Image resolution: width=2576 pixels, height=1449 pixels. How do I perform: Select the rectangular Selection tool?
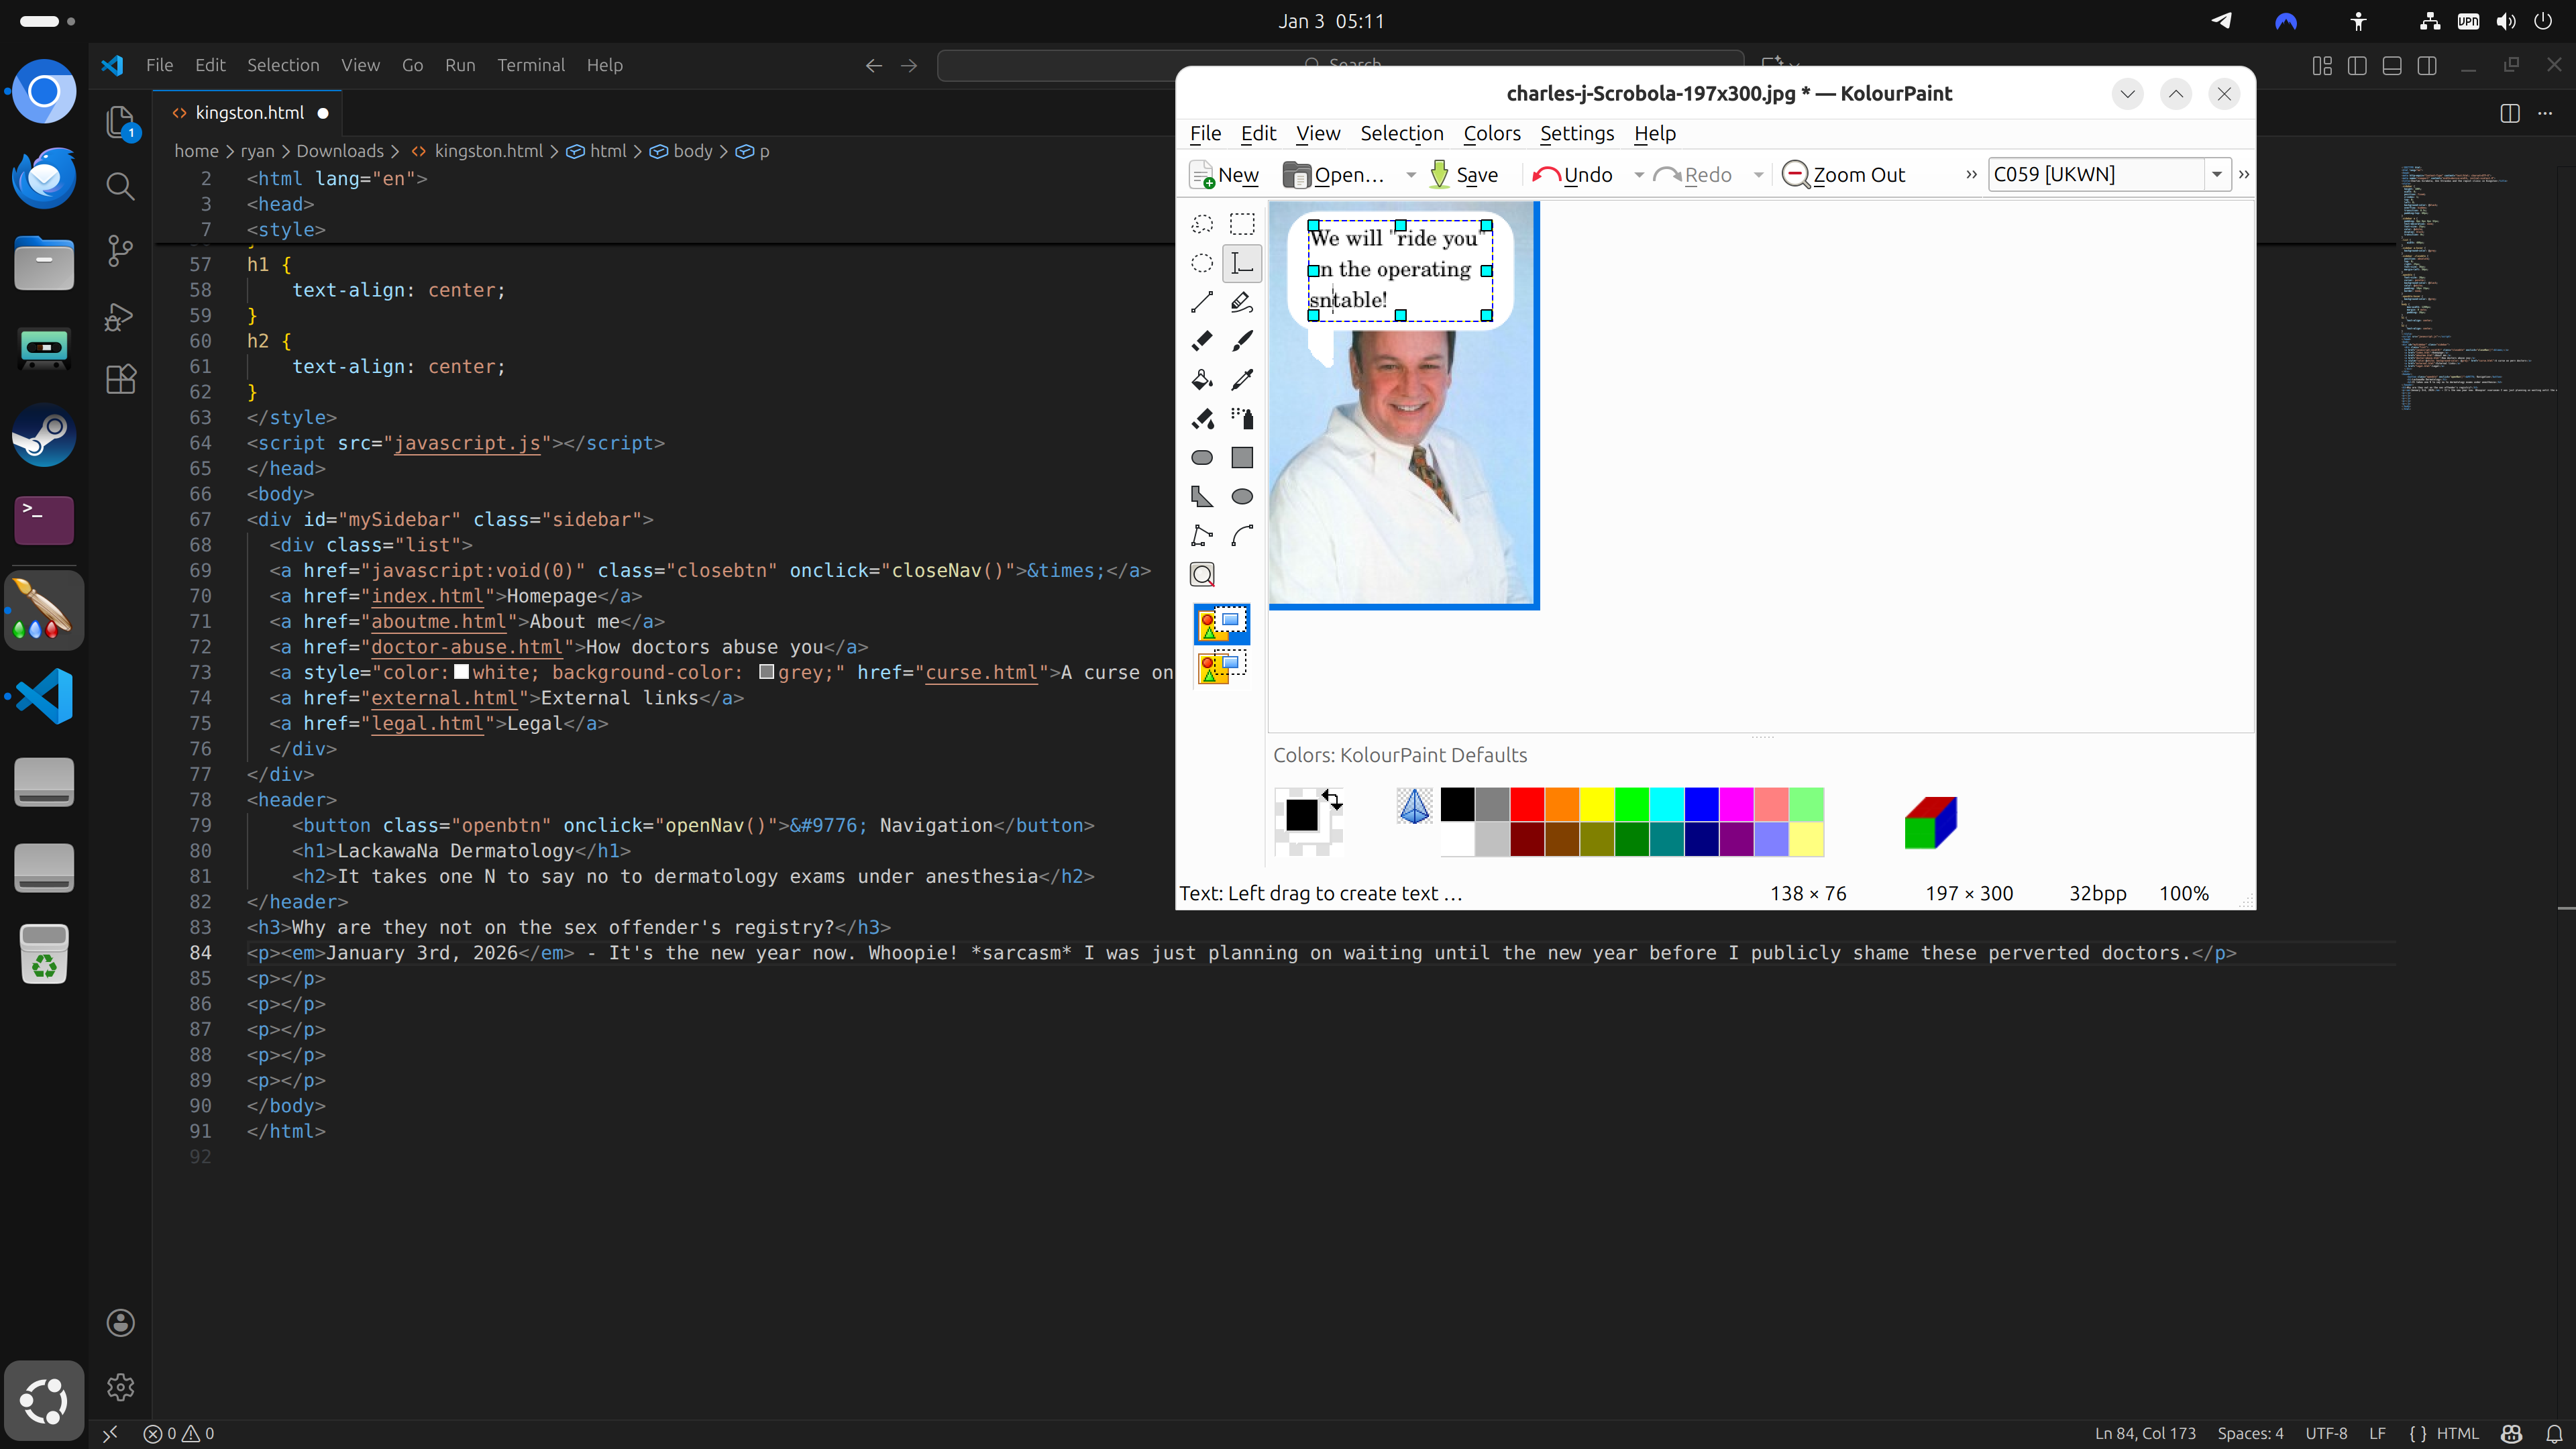coord(1241,224)
